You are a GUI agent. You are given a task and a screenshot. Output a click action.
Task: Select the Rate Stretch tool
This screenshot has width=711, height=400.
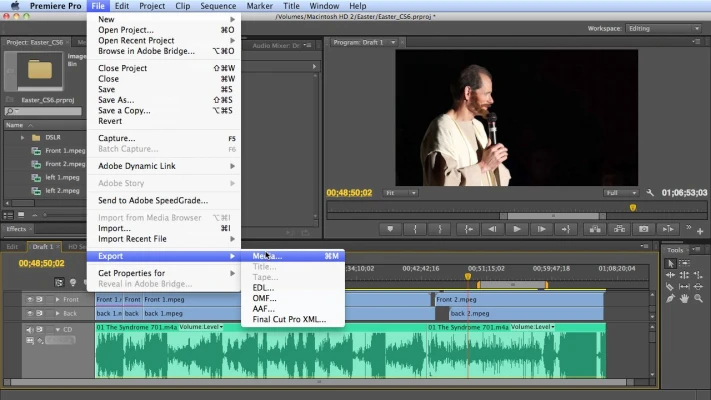coord(698,275)
